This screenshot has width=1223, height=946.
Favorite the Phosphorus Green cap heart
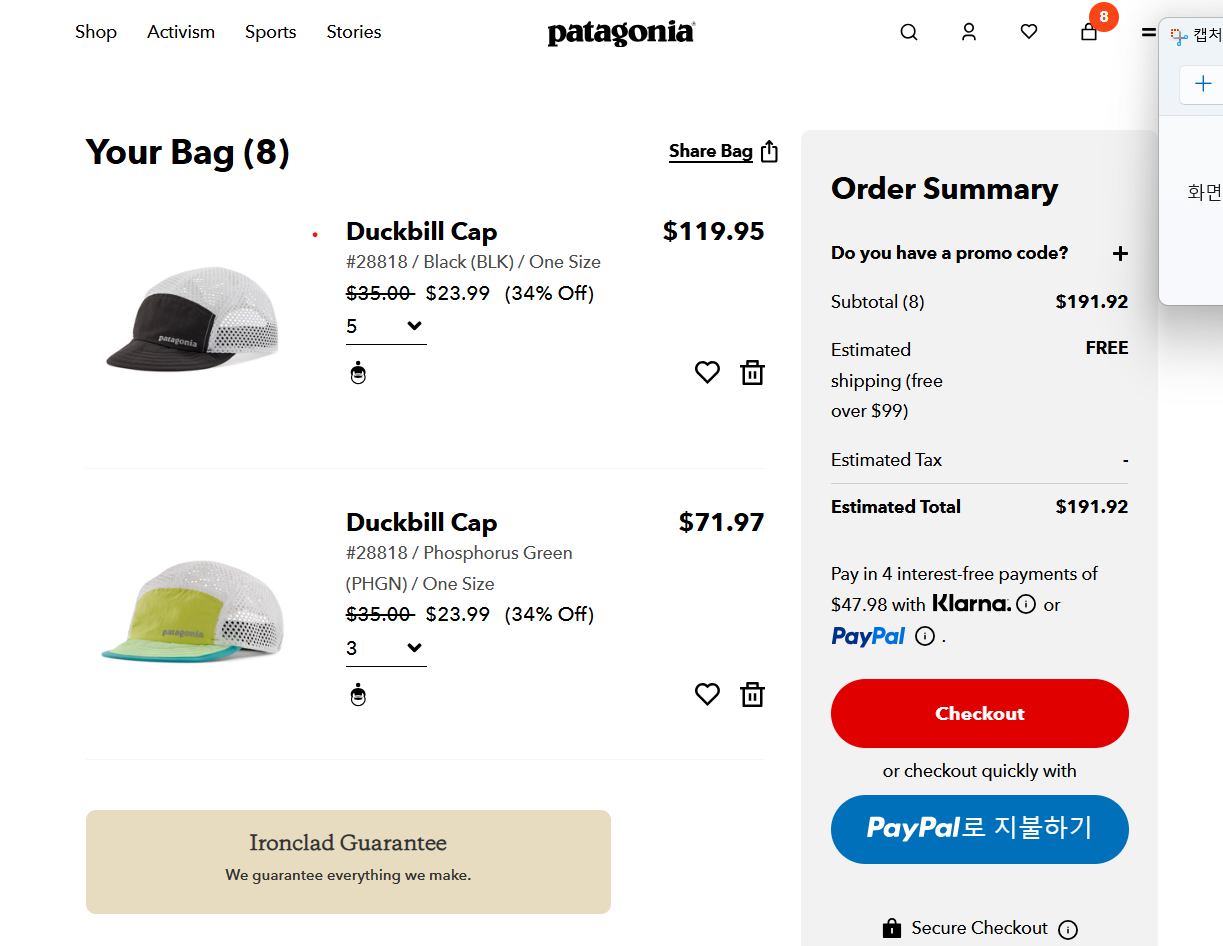707,694
